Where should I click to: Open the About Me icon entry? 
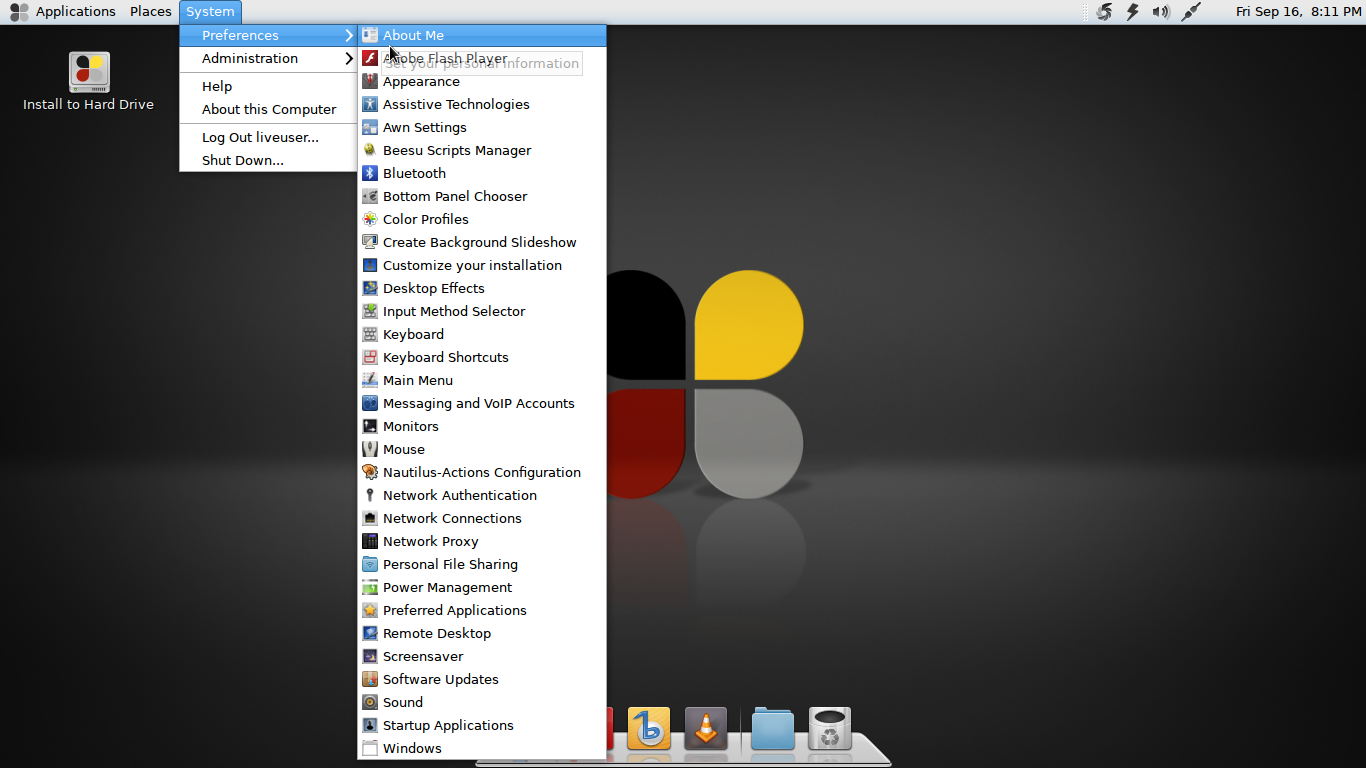point(370,35)
